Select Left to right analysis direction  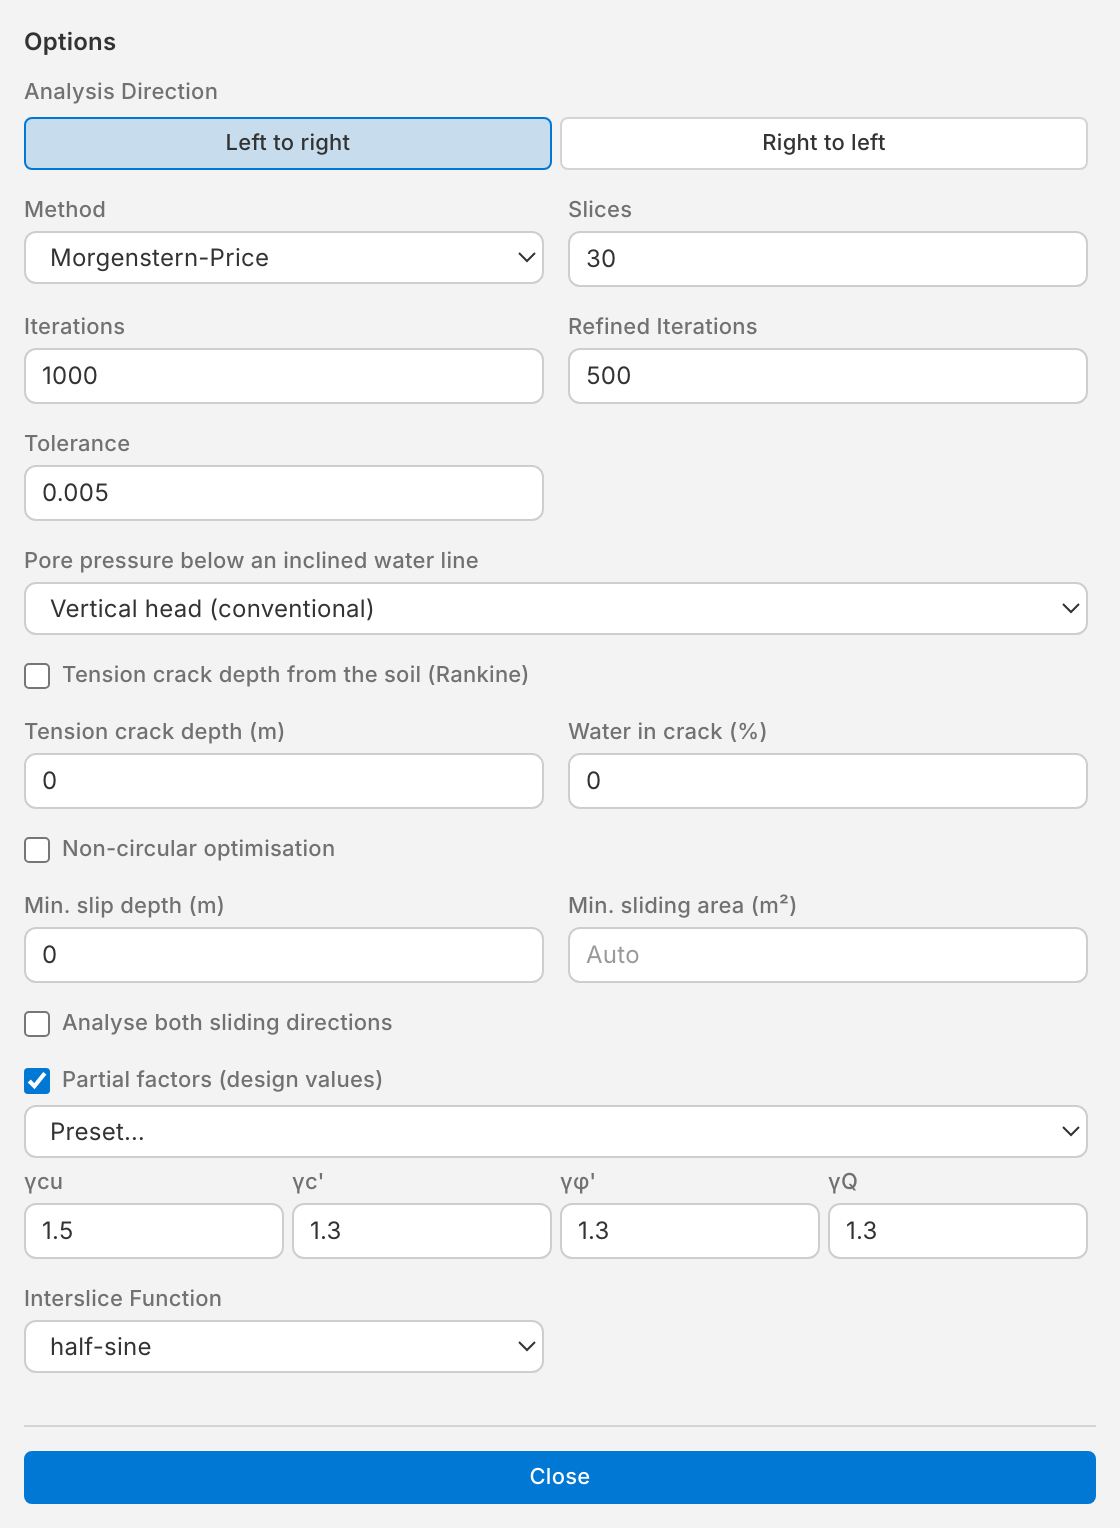point(288,143)
